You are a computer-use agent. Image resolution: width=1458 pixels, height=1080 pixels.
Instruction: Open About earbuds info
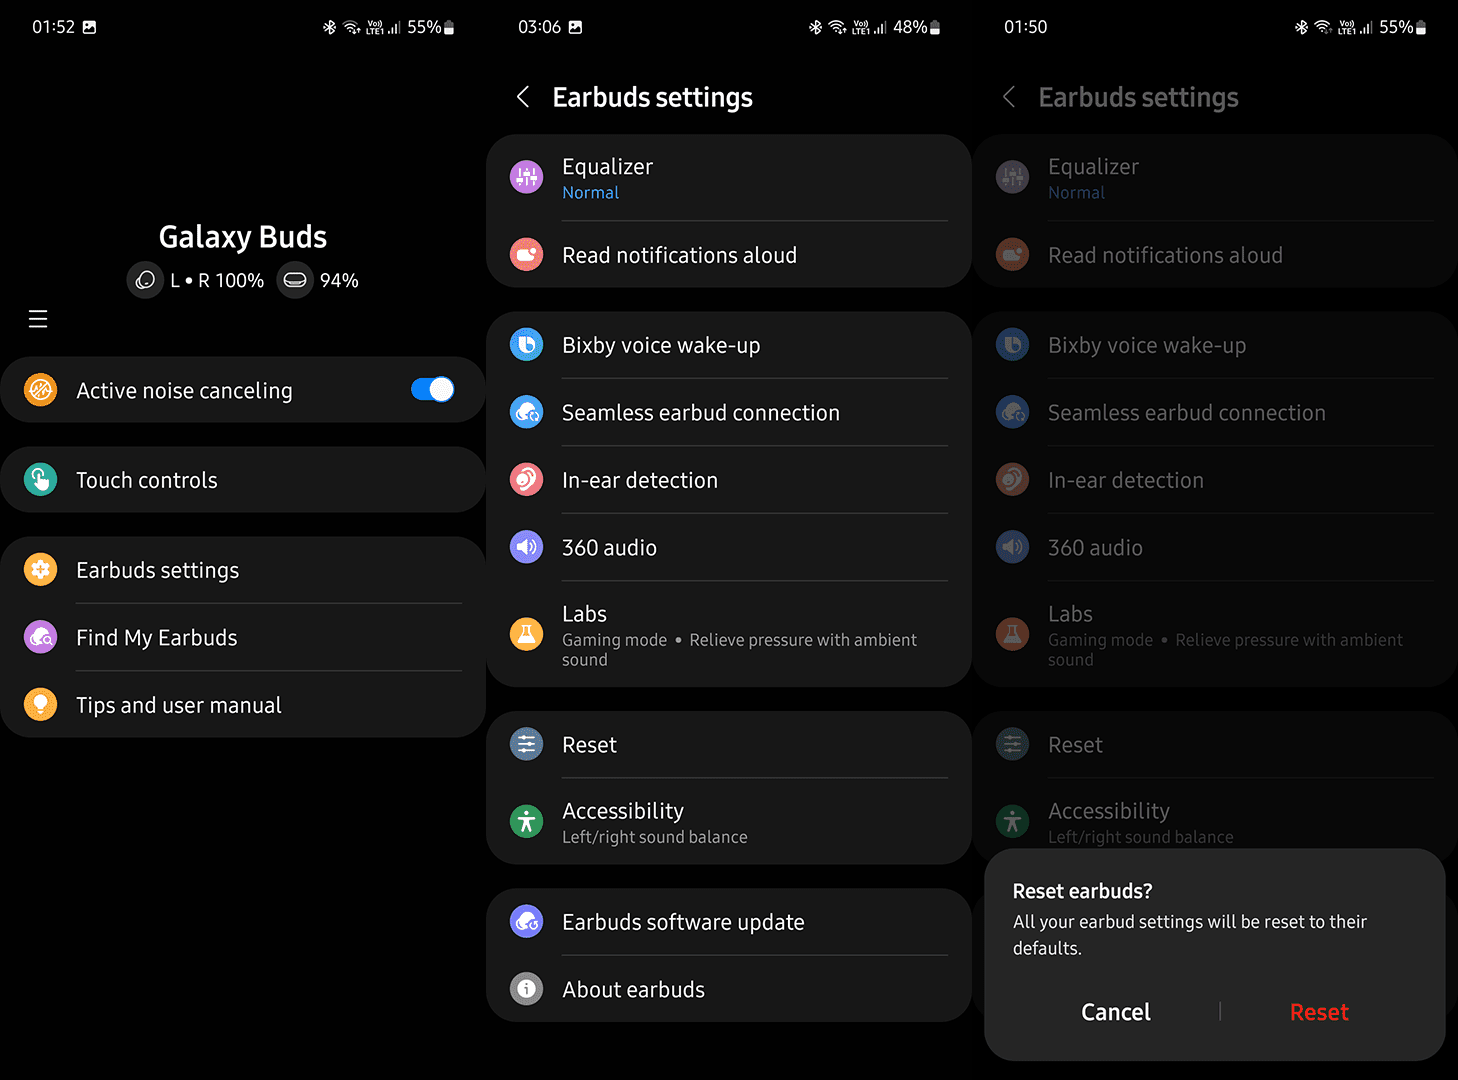729,989
